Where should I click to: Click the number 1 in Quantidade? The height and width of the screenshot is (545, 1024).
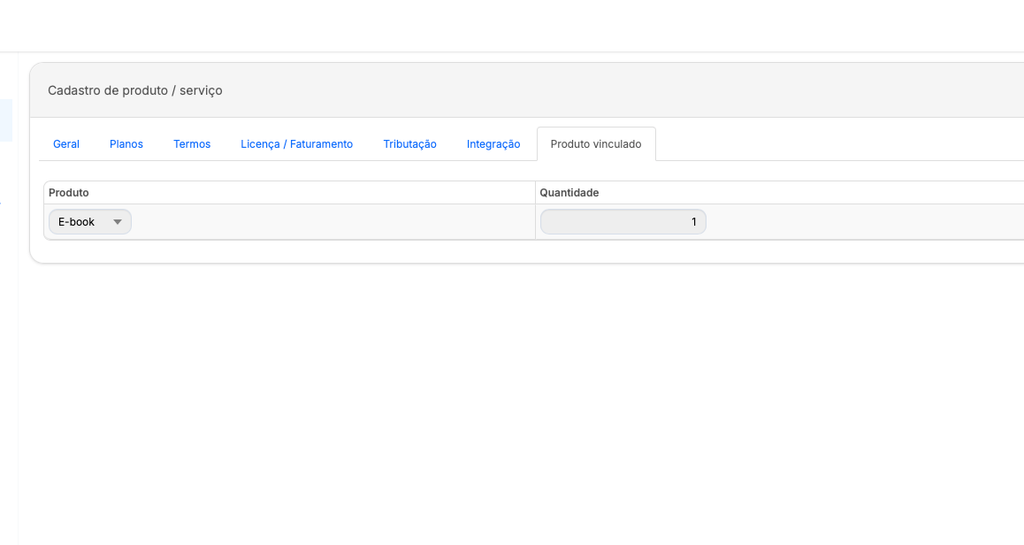[694, 222]
